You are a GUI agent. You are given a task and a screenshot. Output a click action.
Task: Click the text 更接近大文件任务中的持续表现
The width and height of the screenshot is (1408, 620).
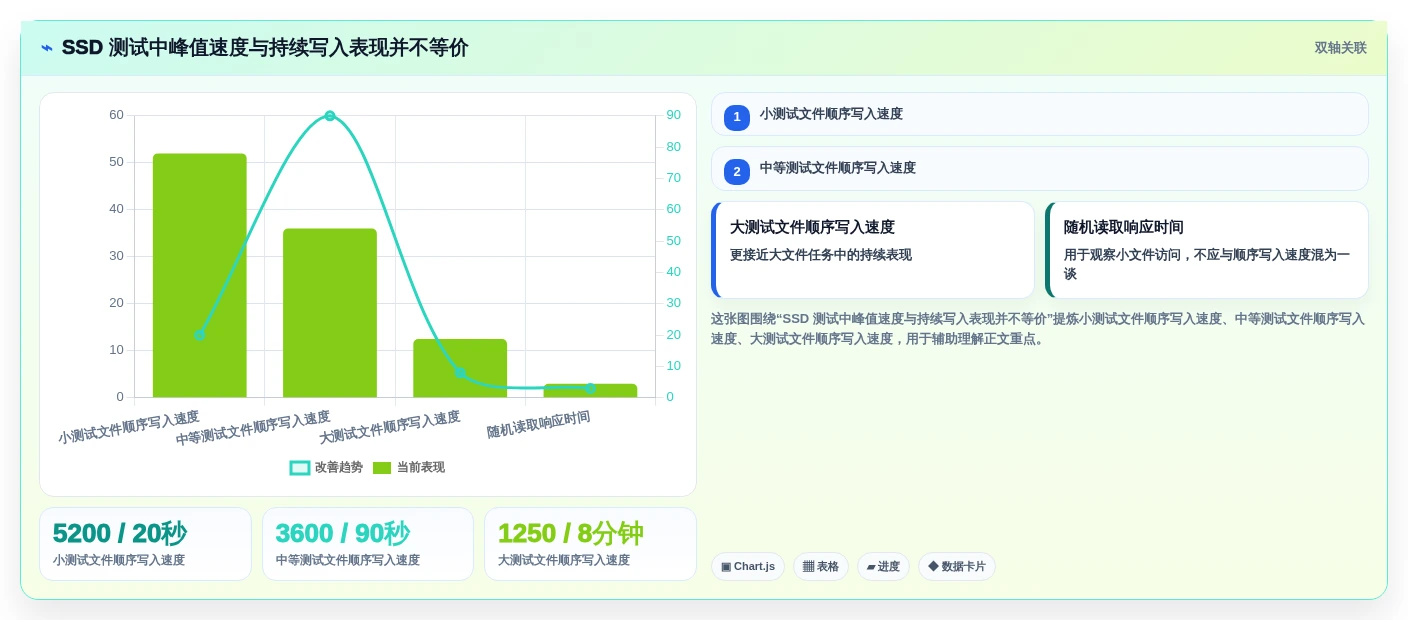coord(821,255)
